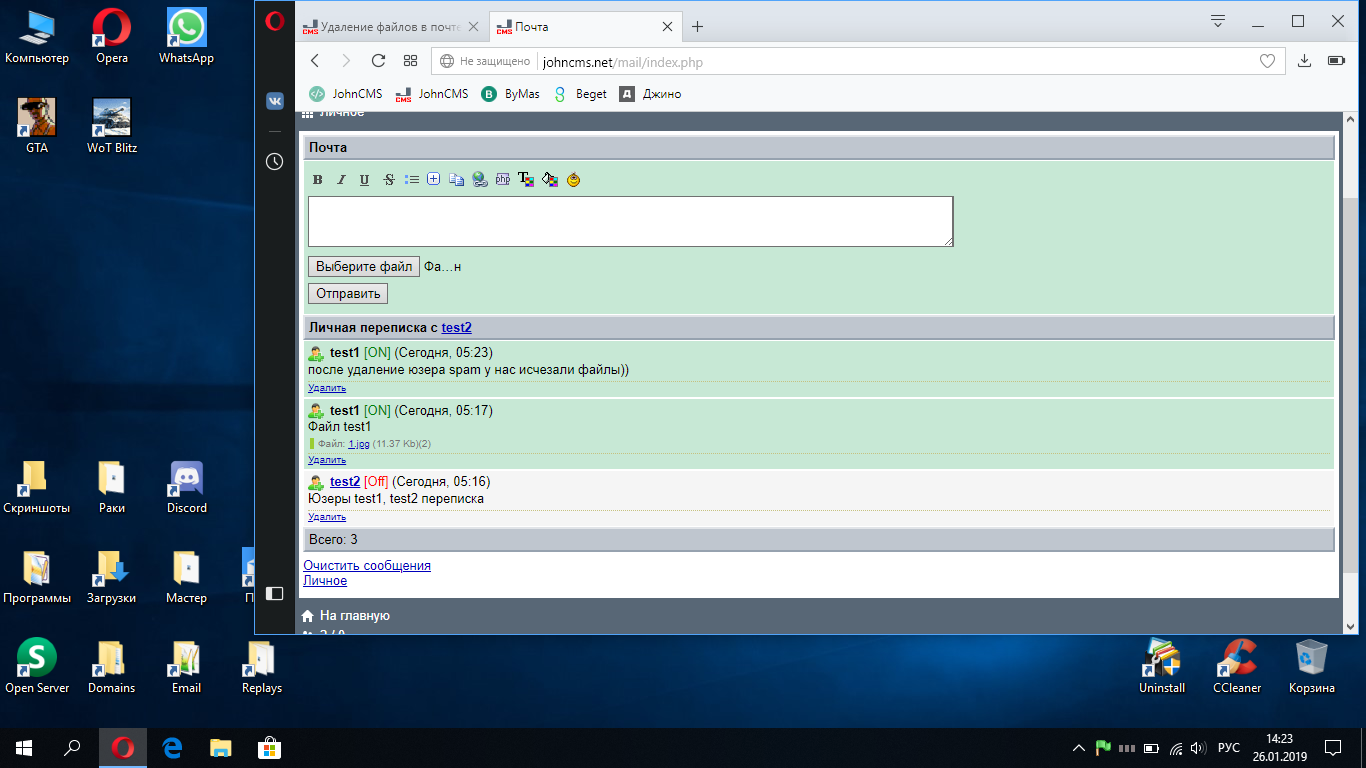This screenshot has width=1366, height=768.
Task: Open the JohnCMS bookmark with red CMS icon
Action: point(431,94)
